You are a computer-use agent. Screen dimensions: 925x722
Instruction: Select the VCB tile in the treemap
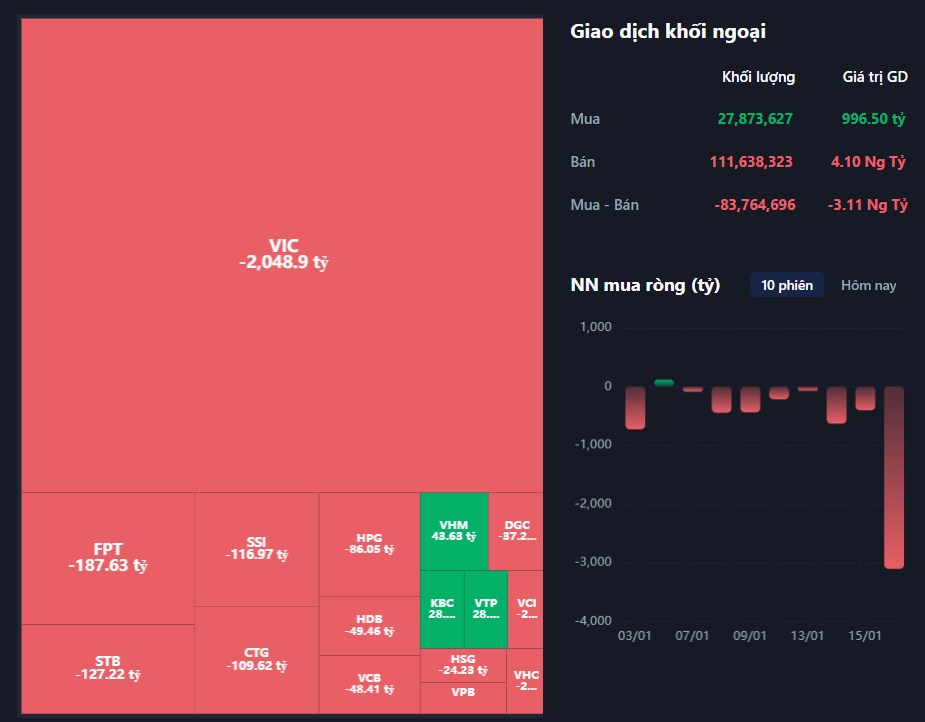click(x=369, y=684)
